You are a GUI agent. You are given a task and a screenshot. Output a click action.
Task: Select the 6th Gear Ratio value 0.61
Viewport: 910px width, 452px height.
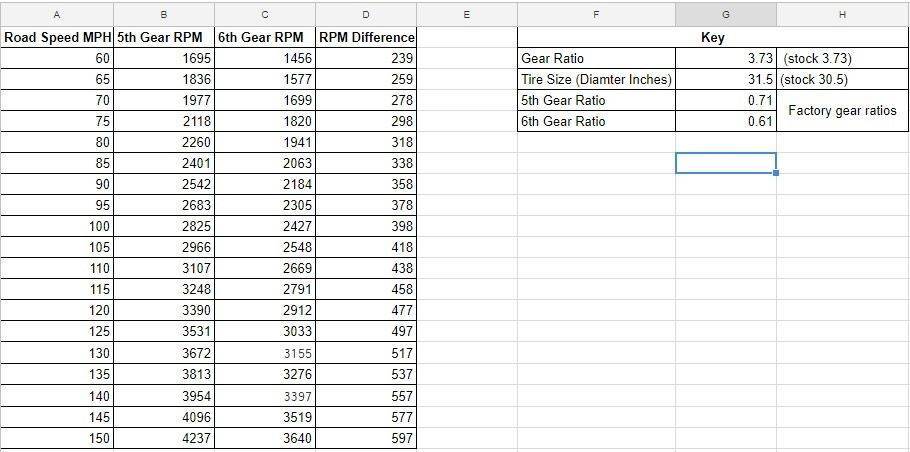(726, 121)
